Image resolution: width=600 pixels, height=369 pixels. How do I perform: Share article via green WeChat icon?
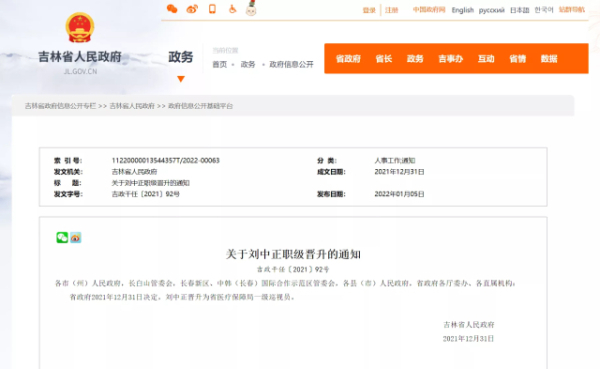coord(62,237)
